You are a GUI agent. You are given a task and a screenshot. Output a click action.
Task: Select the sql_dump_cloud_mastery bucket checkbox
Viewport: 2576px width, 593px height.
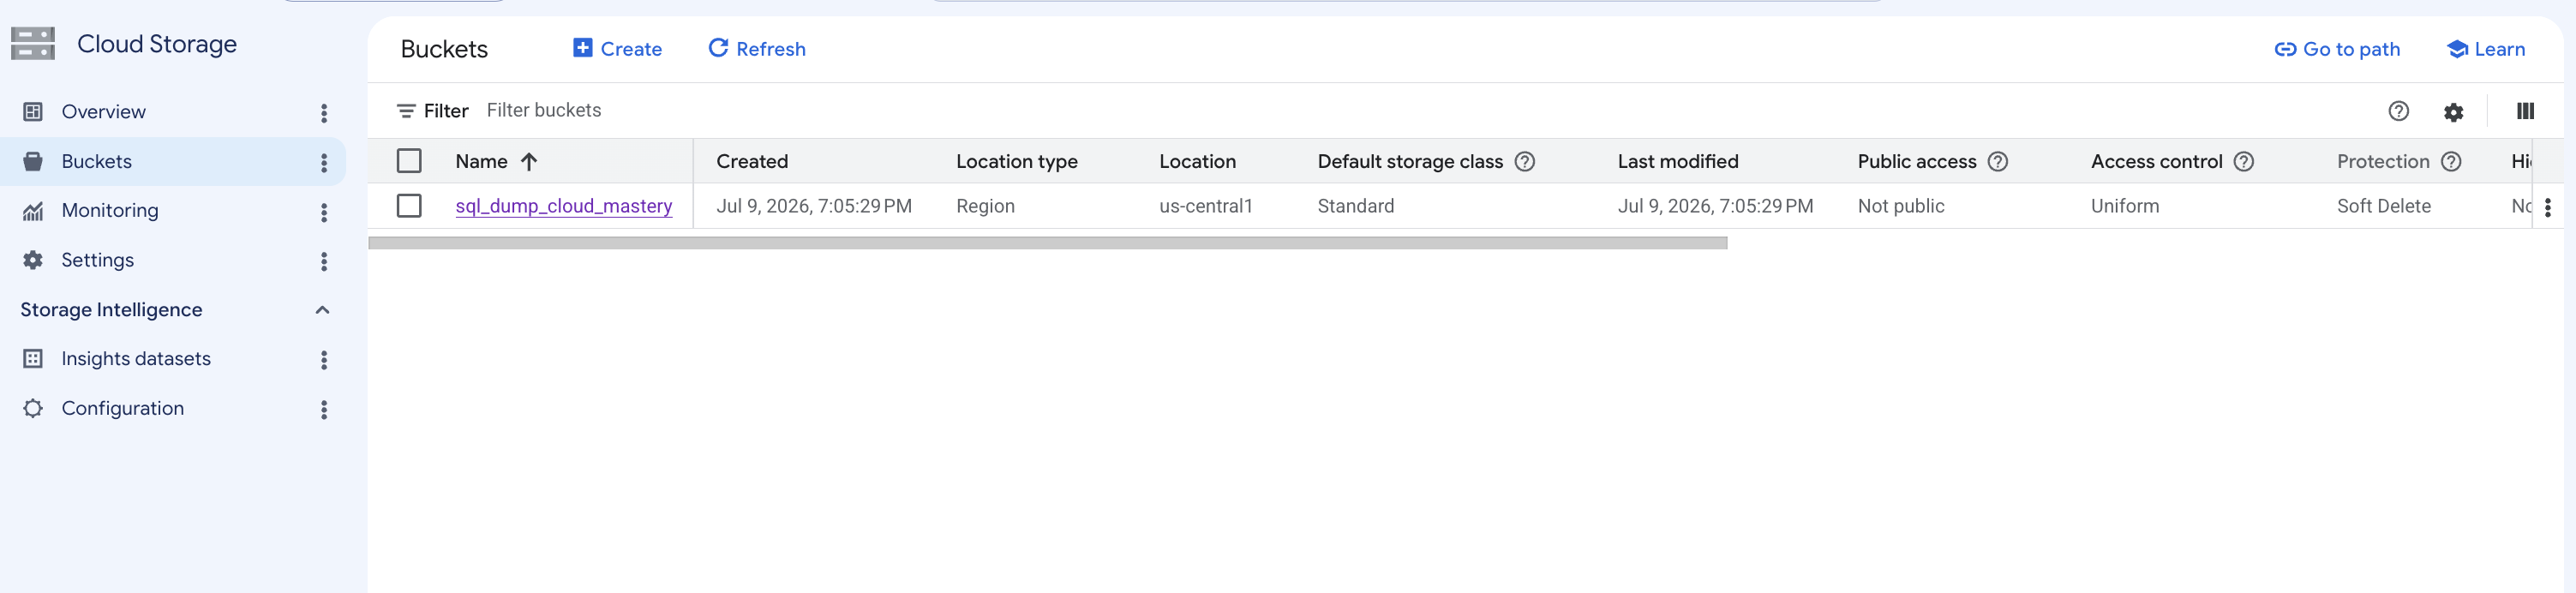(409, 206)
